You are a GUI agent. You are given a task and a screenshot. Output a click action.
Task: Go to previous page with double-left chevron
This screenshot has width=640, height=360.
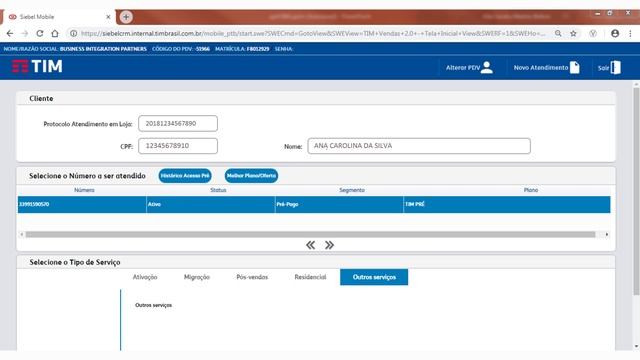(311, 245)
